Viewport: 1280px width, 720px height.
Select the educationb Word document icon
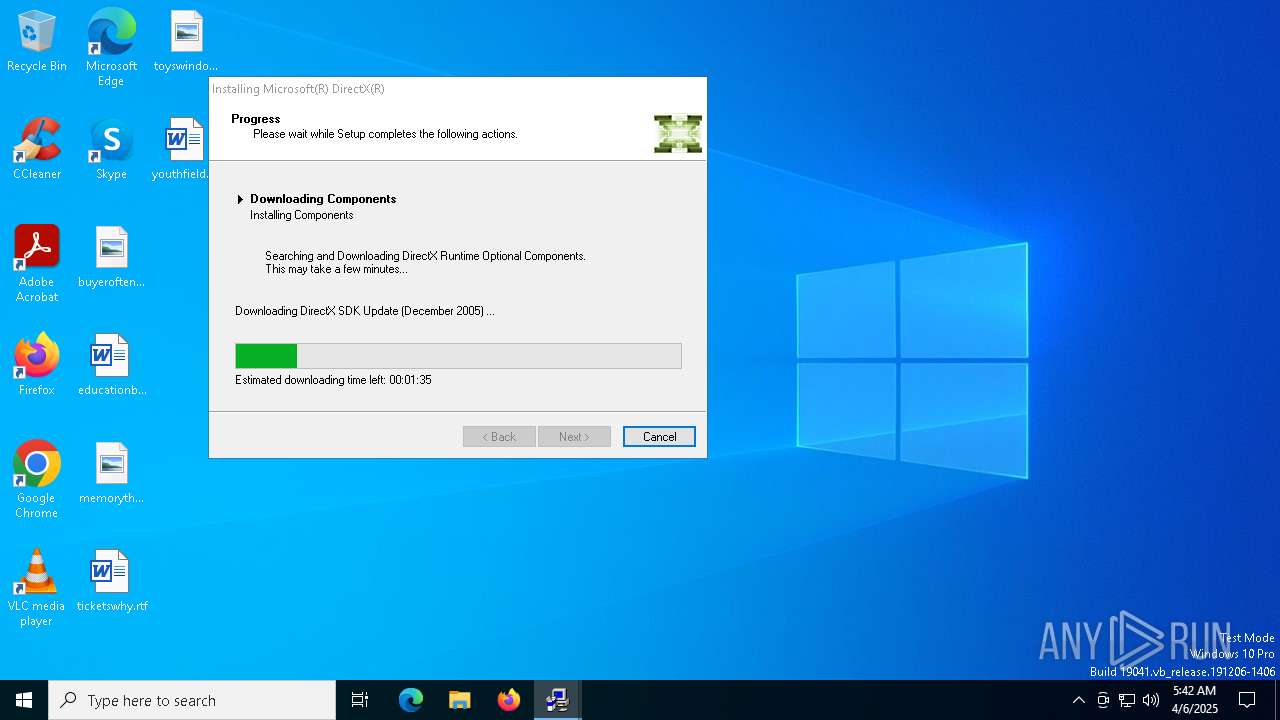[111, 366]
